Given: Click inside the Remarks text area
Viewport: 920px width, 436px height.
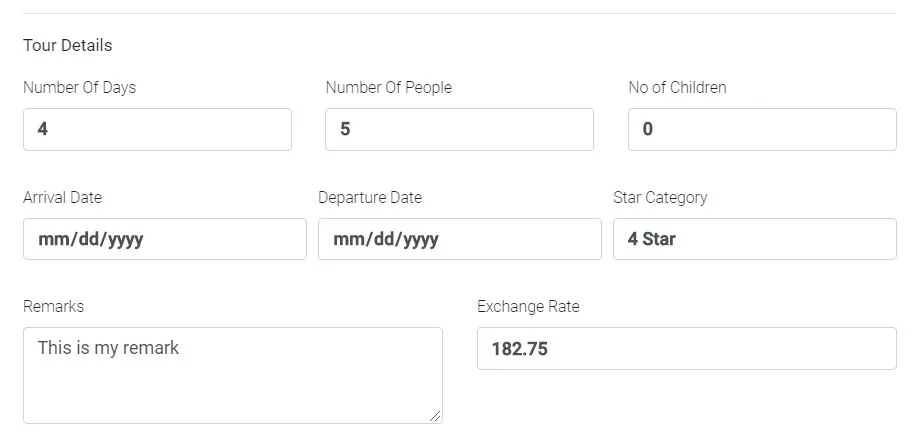Looking at the screenshot, I should [232, 375].
